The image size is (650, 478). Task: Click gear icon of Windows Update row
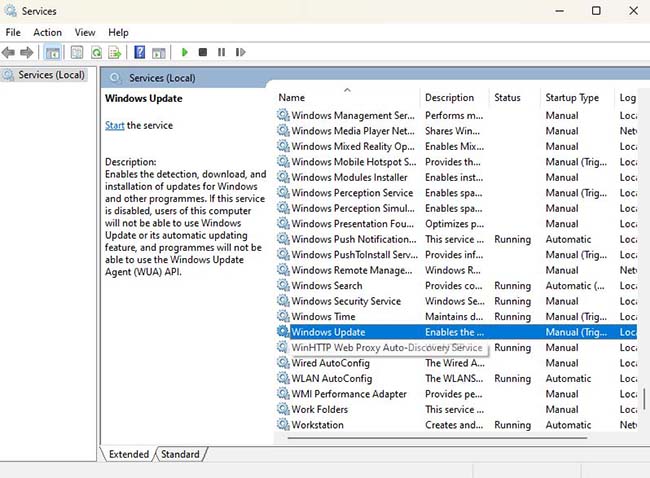pyautogui.click(x=283, y=332)
